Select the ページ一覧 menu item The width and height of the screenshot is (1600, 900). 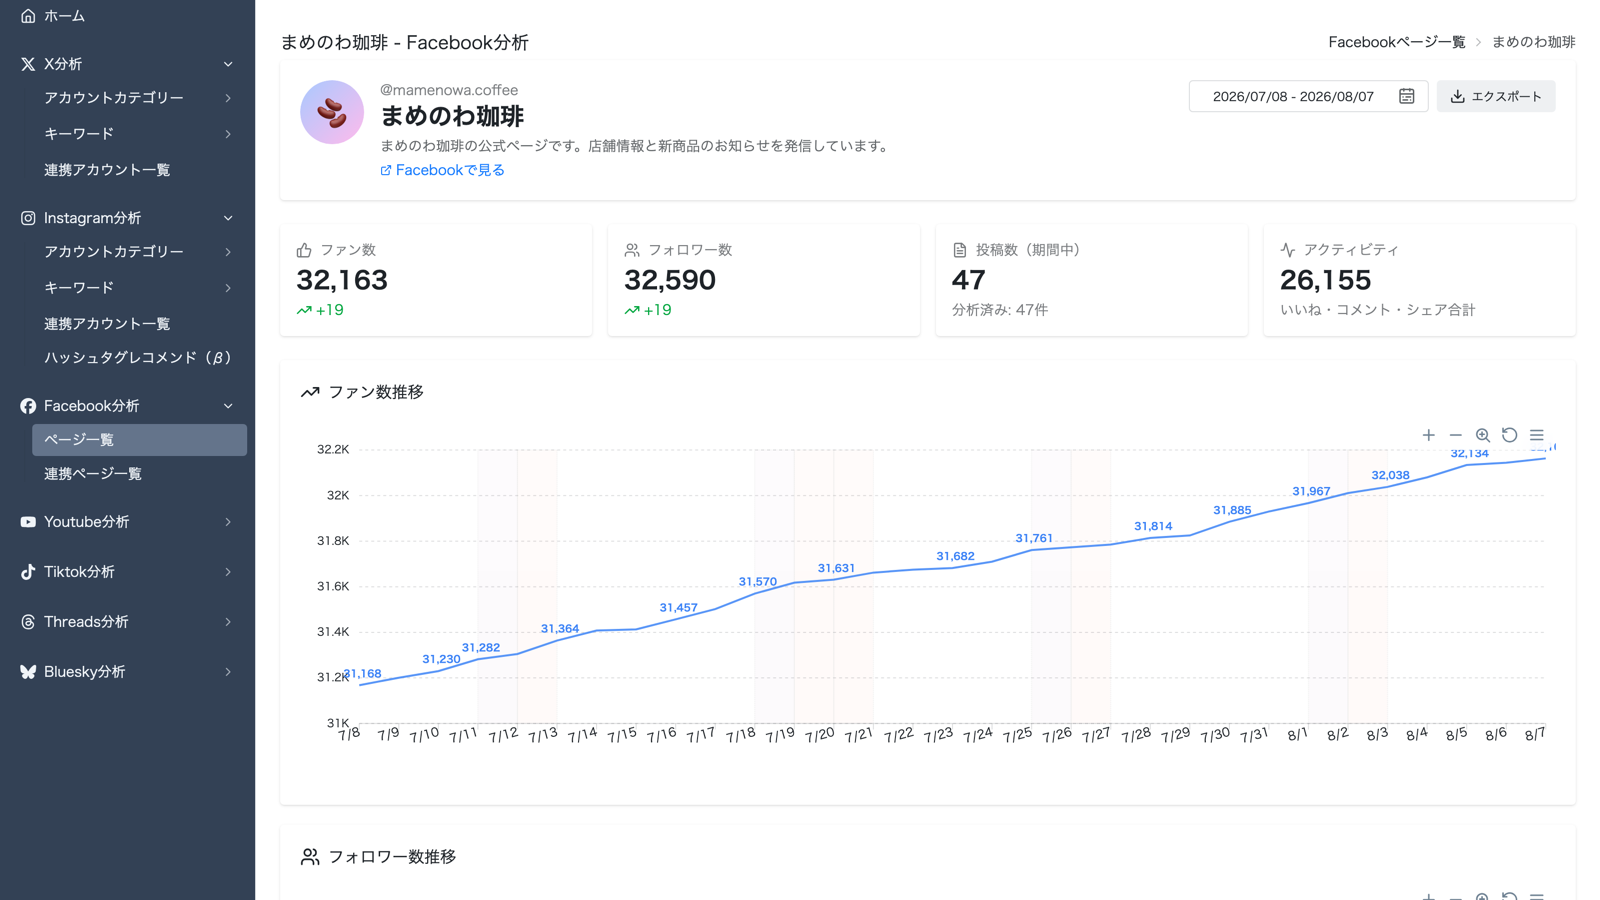click(139, 440)
